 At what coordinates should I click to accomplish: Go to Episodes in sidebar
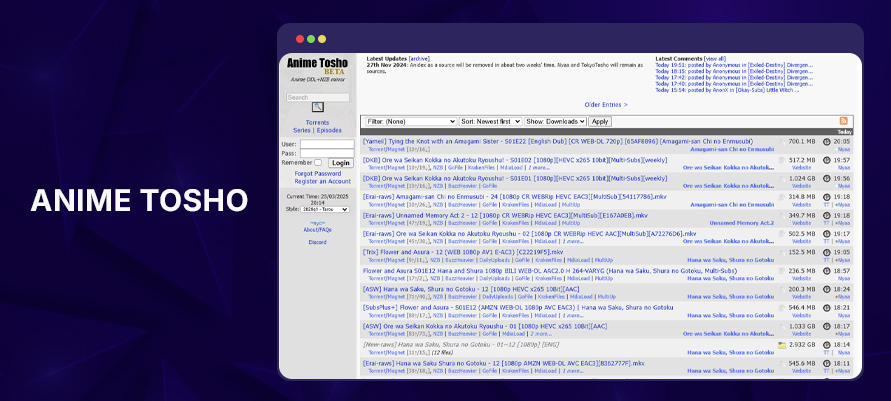329,130
